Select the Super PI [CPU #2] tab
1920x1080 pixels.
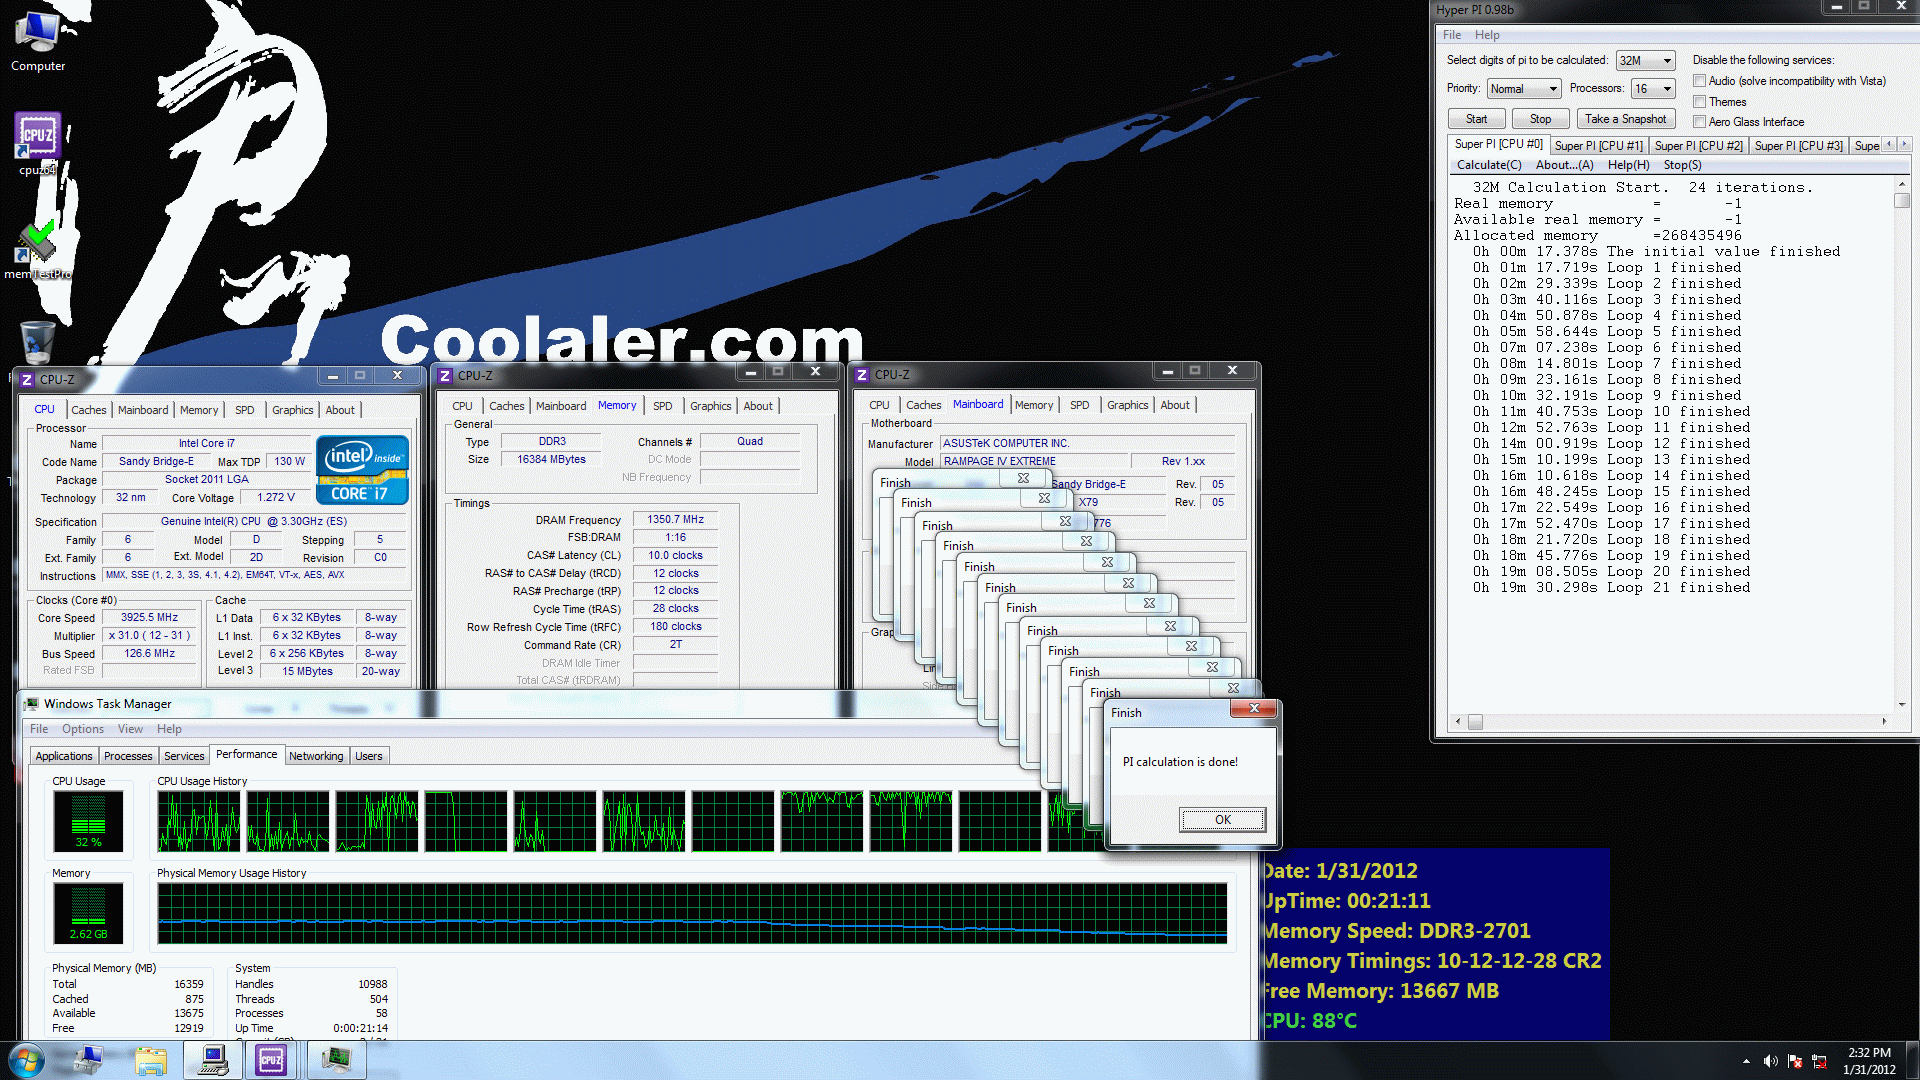coord(1698,146)
